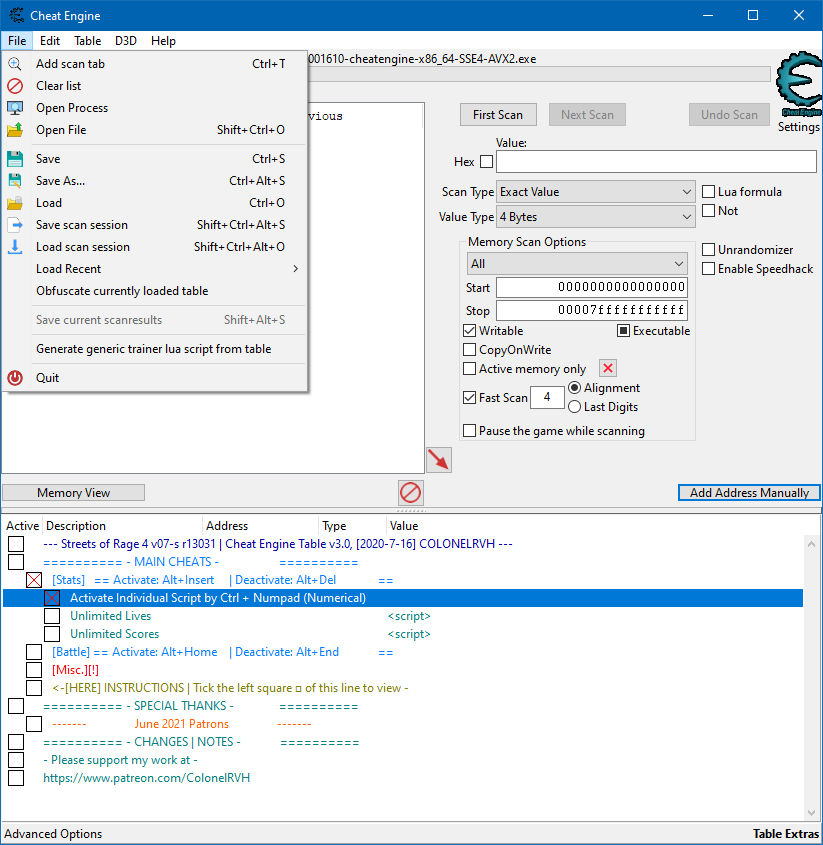Activate the Unlimited Scores script checkbox
Viewport: 823px width, 845px height.
tap(52, 634)
